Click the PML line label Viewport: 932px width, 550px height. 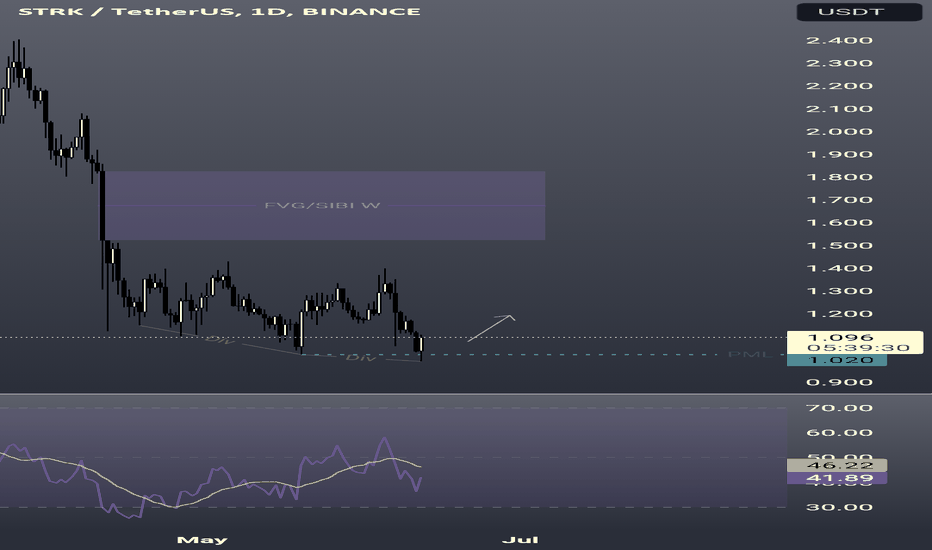pyautogui.click(x=748, y=354)
